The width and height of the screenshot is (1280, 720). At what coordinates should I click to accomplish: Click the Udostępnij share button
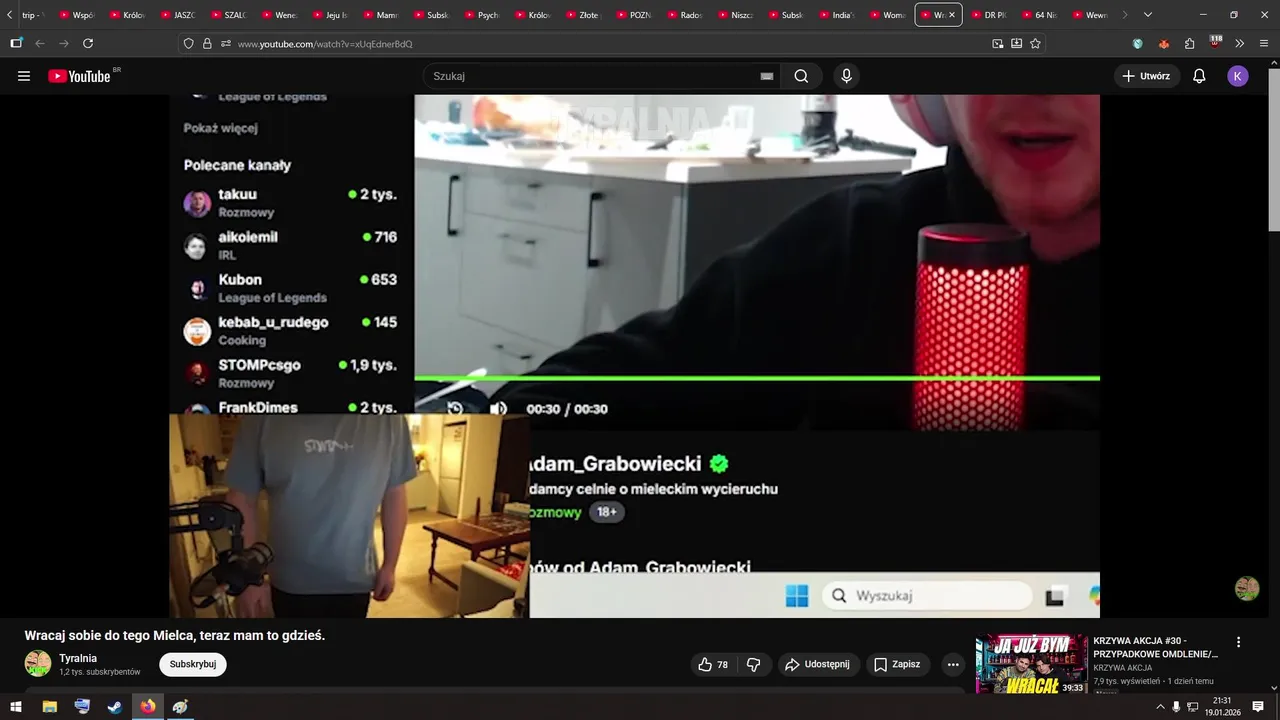click(818, 664)
